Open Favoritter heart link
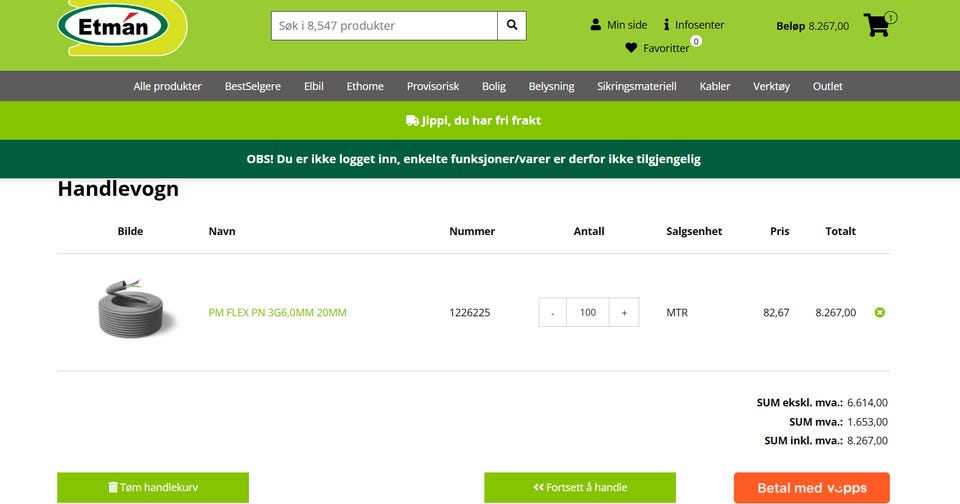Viewport: 960px width, 504px height. [x=658, y=48]
